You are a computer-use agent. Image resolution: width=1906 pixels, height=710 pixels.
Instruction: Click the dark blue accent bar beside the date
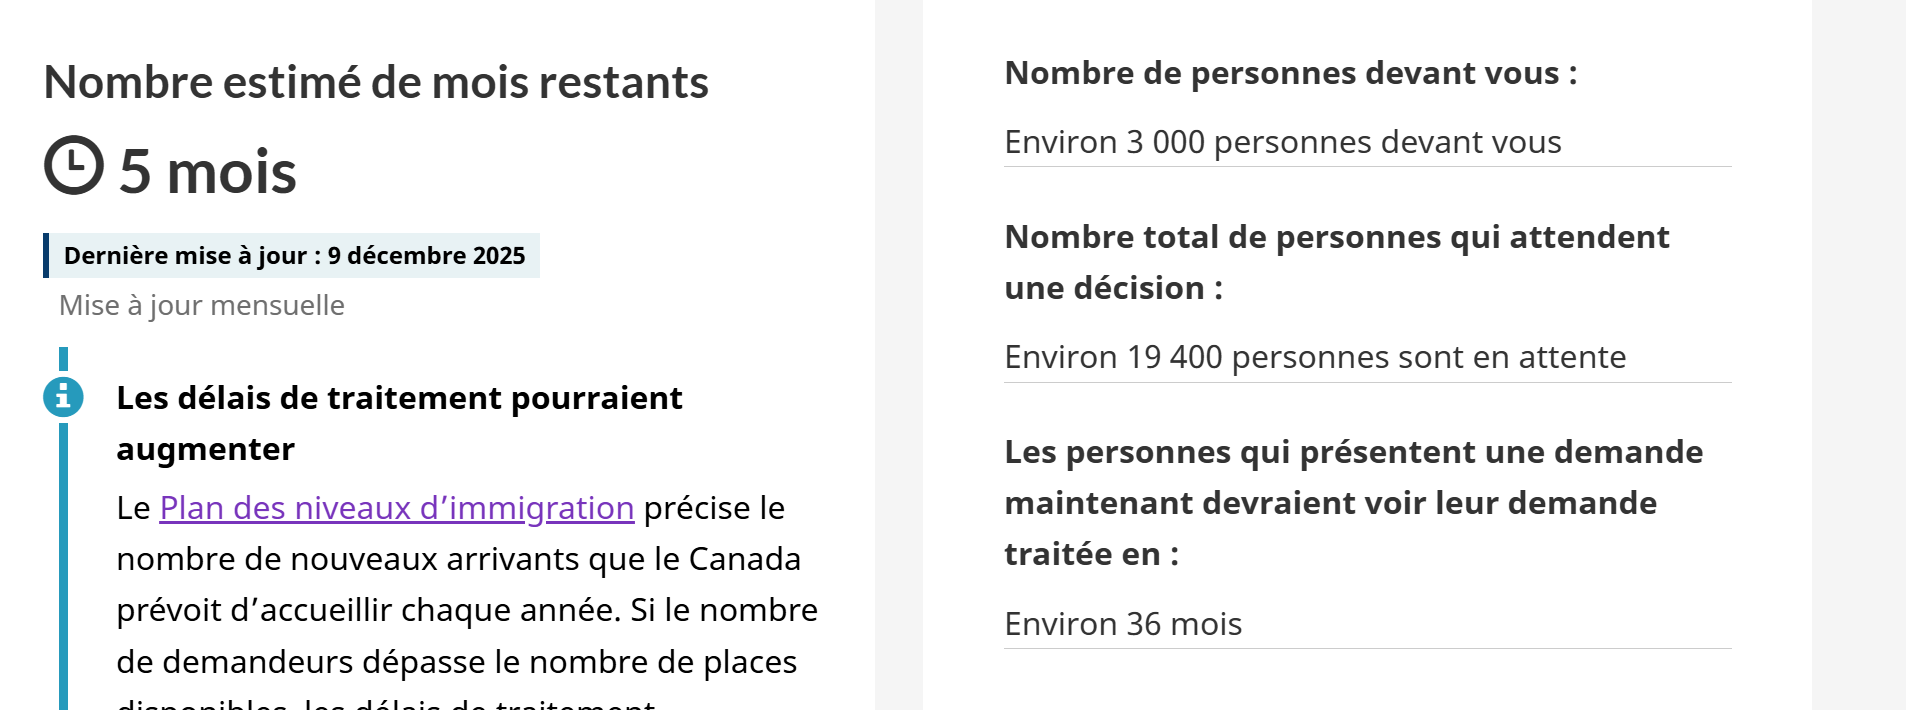pos(46,256)
